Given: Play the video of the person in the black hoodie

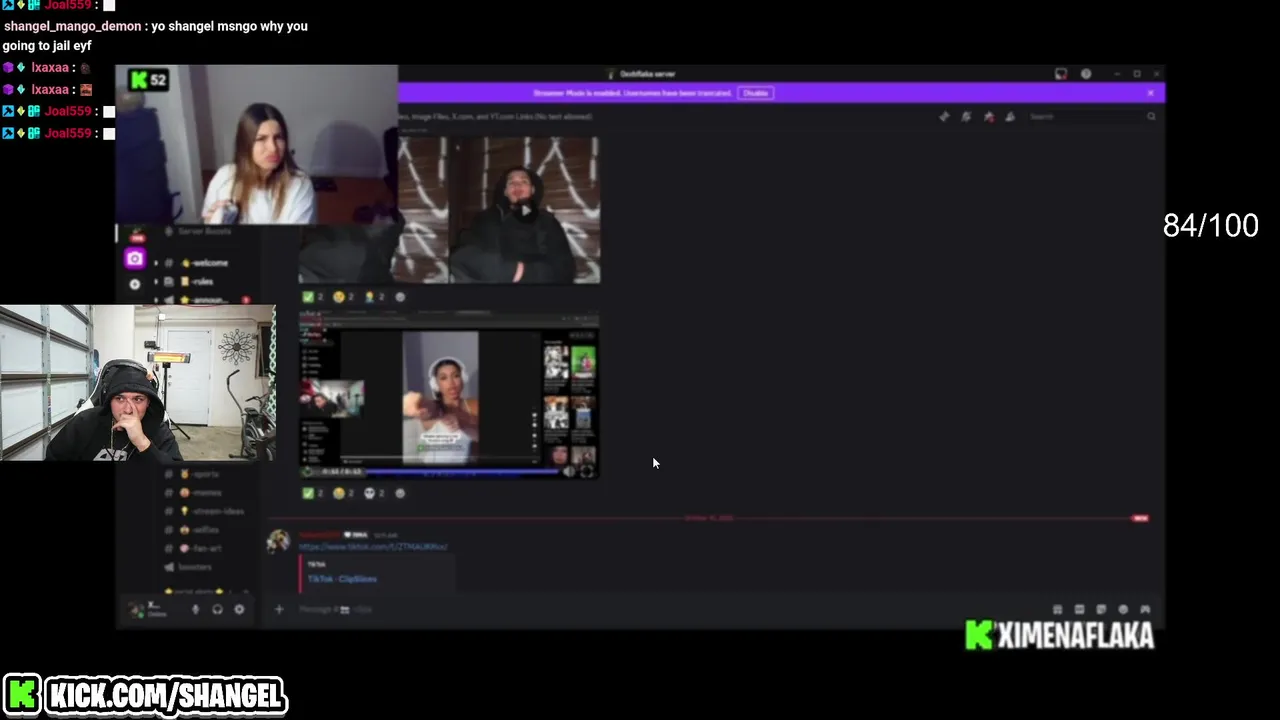Looking at the screenshot, I should click(524, 210).
